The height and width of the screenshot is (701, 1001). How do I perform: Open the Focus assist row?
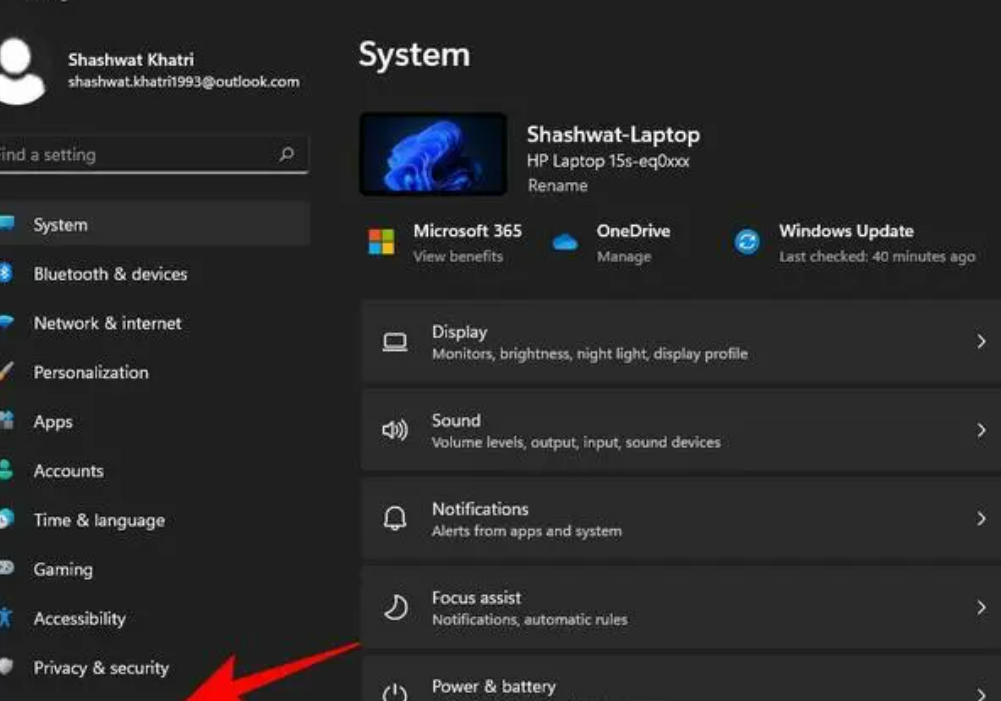[681, 607]
